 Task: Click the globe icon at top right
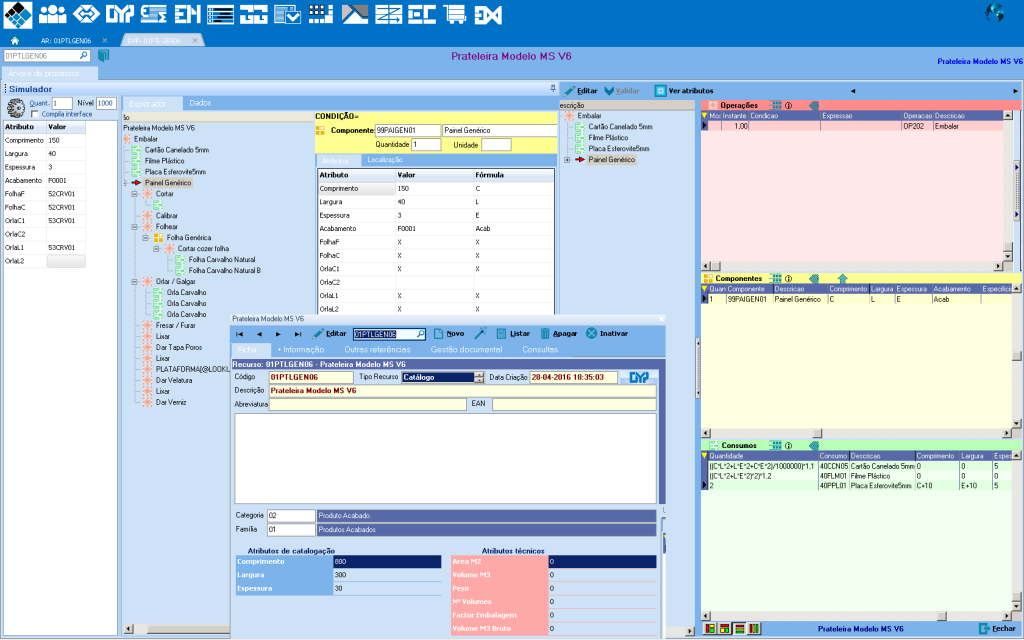coord(995,13)
